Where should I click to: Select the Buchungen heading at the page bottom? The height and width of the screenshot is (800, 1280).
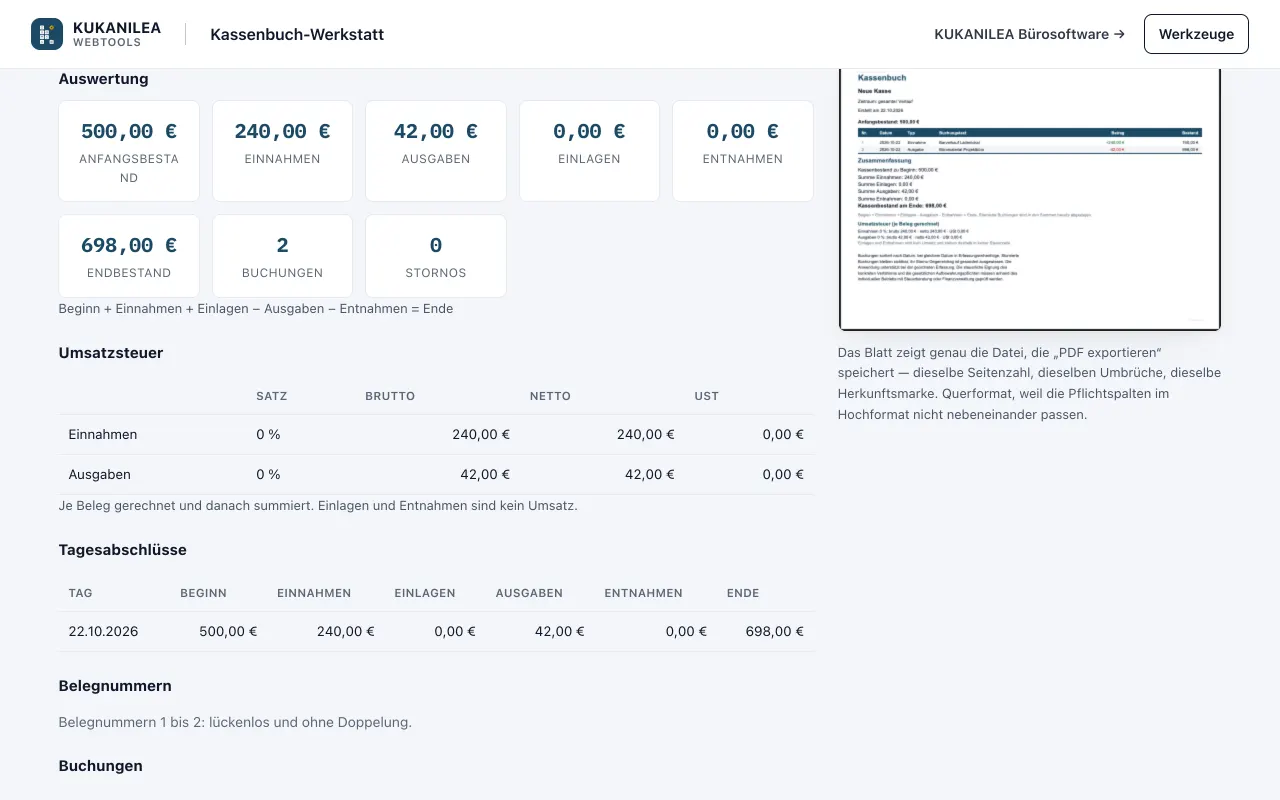coord(101,766)
